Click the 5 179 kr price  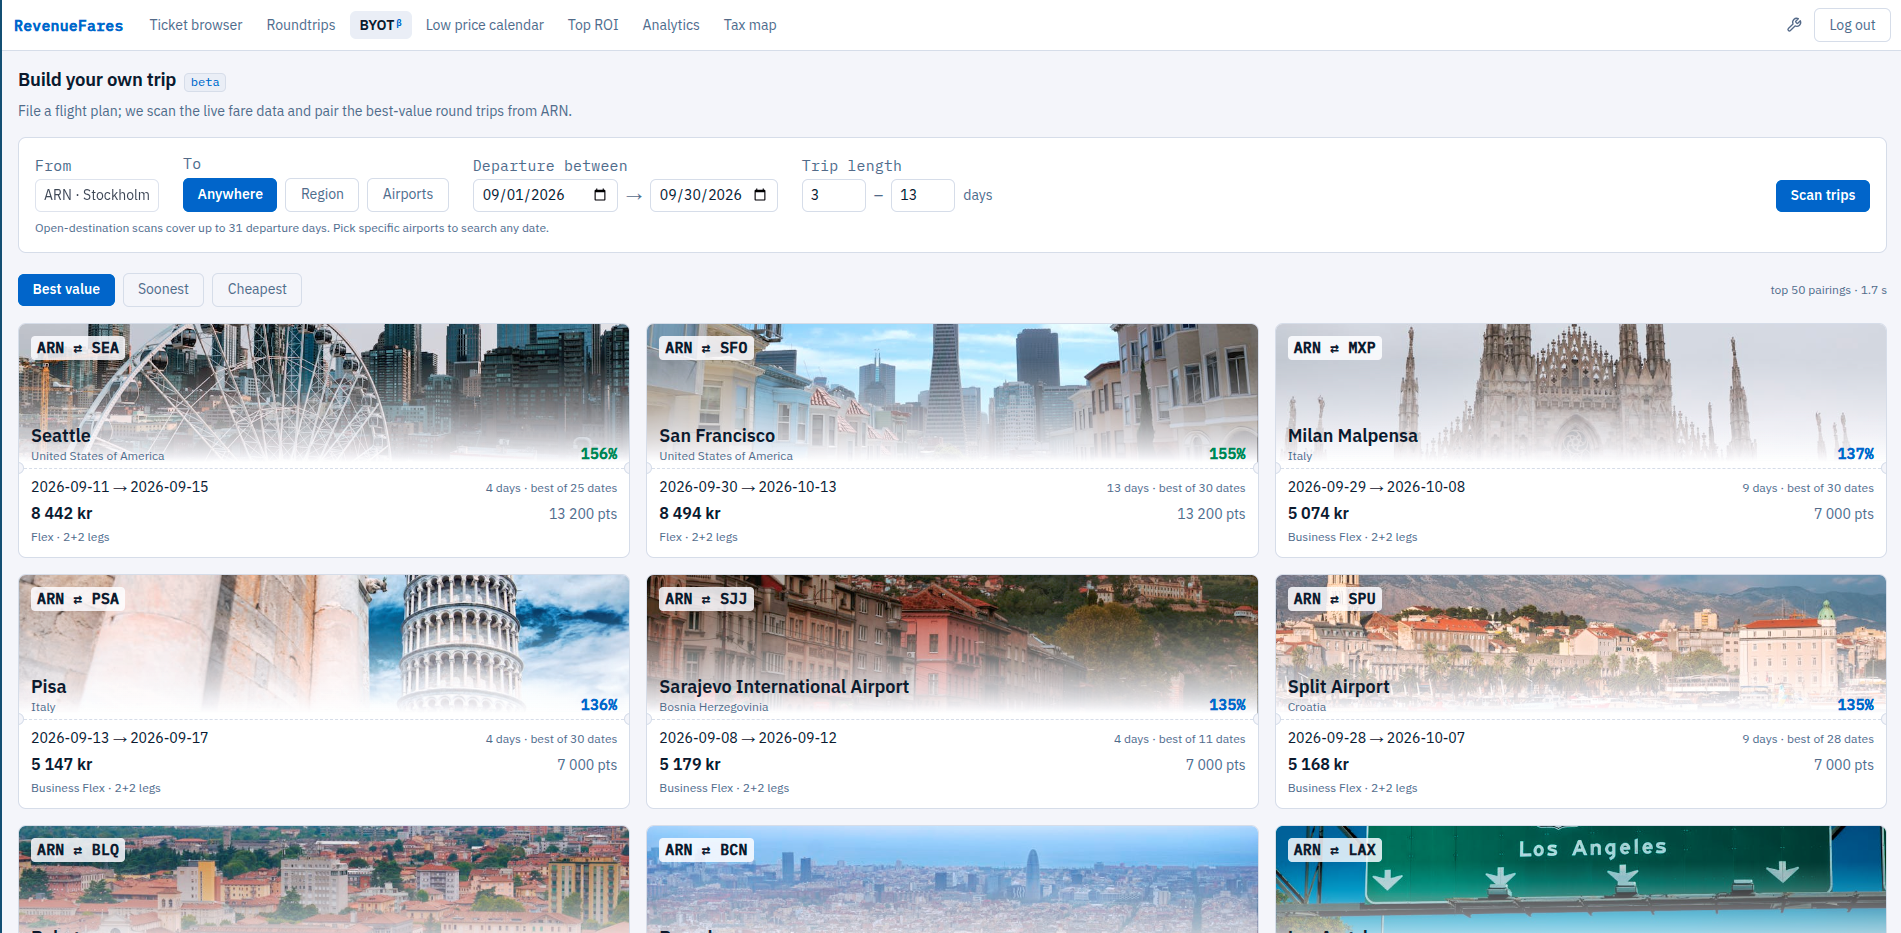pos(690,764)
